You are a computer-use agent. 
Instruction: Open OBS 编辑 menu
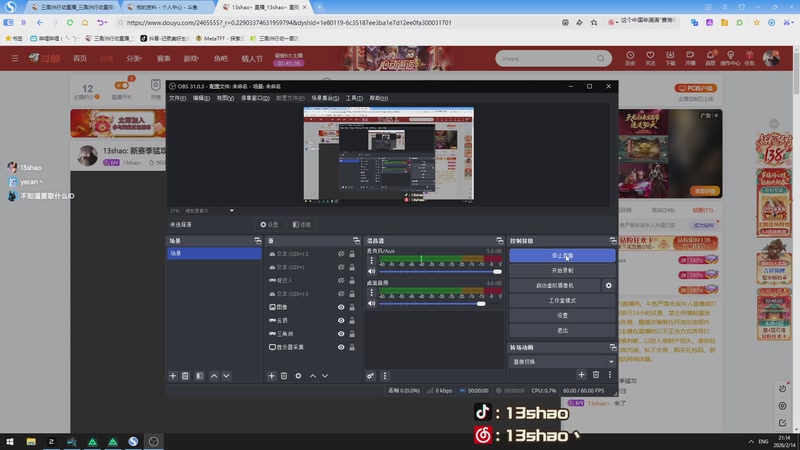201,98
